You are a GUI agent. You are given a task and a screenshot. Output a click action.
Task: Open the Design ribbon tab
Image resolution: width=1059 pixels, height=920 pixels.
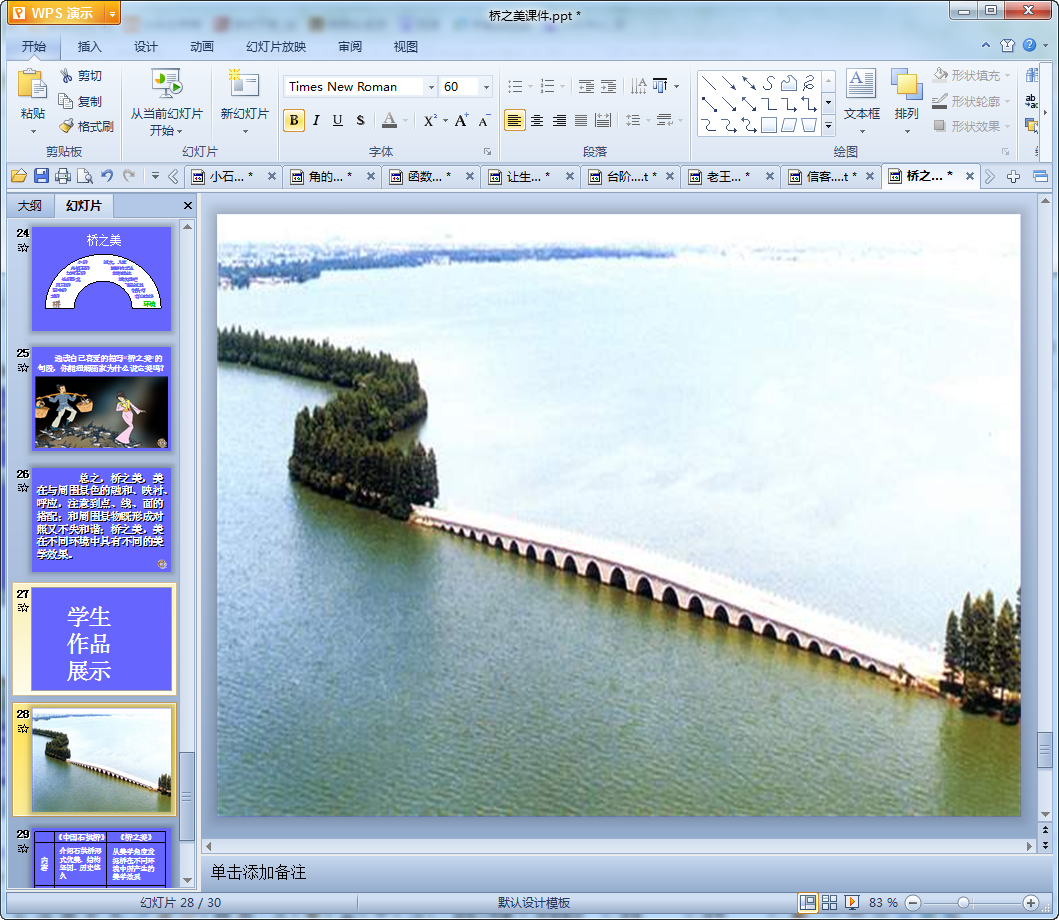point(145,47)
